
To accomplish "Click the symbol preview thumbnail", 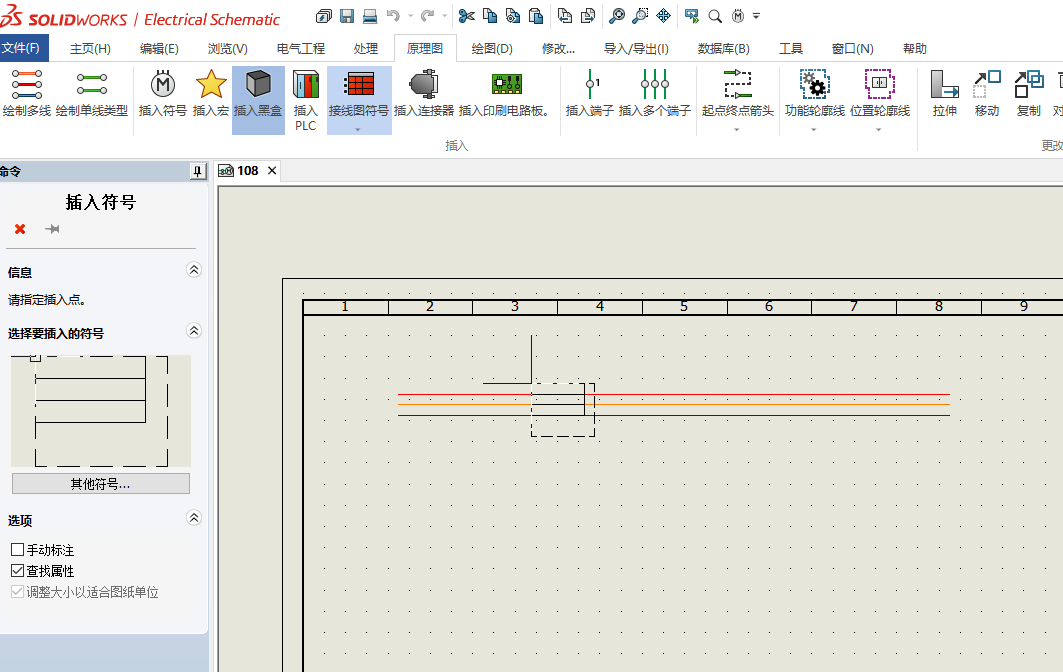I will click(x=100, y=410).
